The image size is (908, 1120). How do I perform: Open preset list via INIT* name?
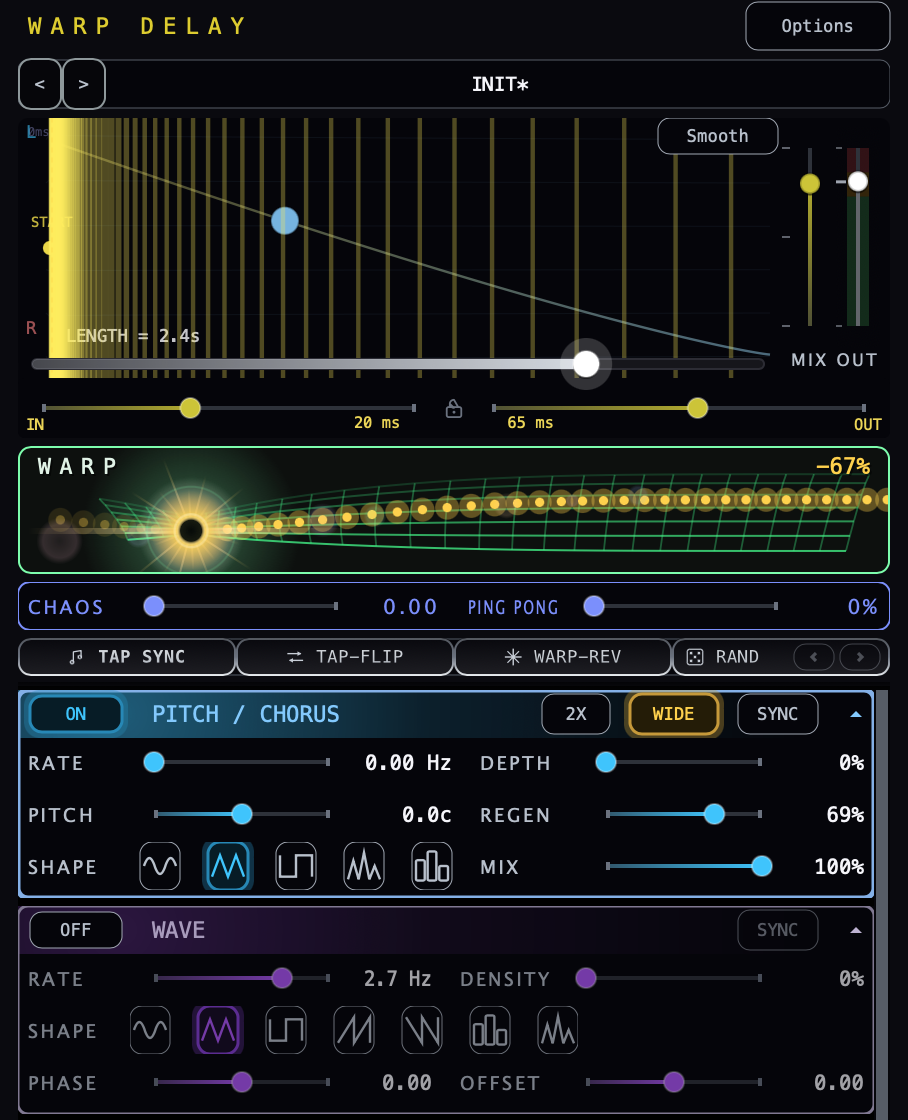[x=500, y=84]
